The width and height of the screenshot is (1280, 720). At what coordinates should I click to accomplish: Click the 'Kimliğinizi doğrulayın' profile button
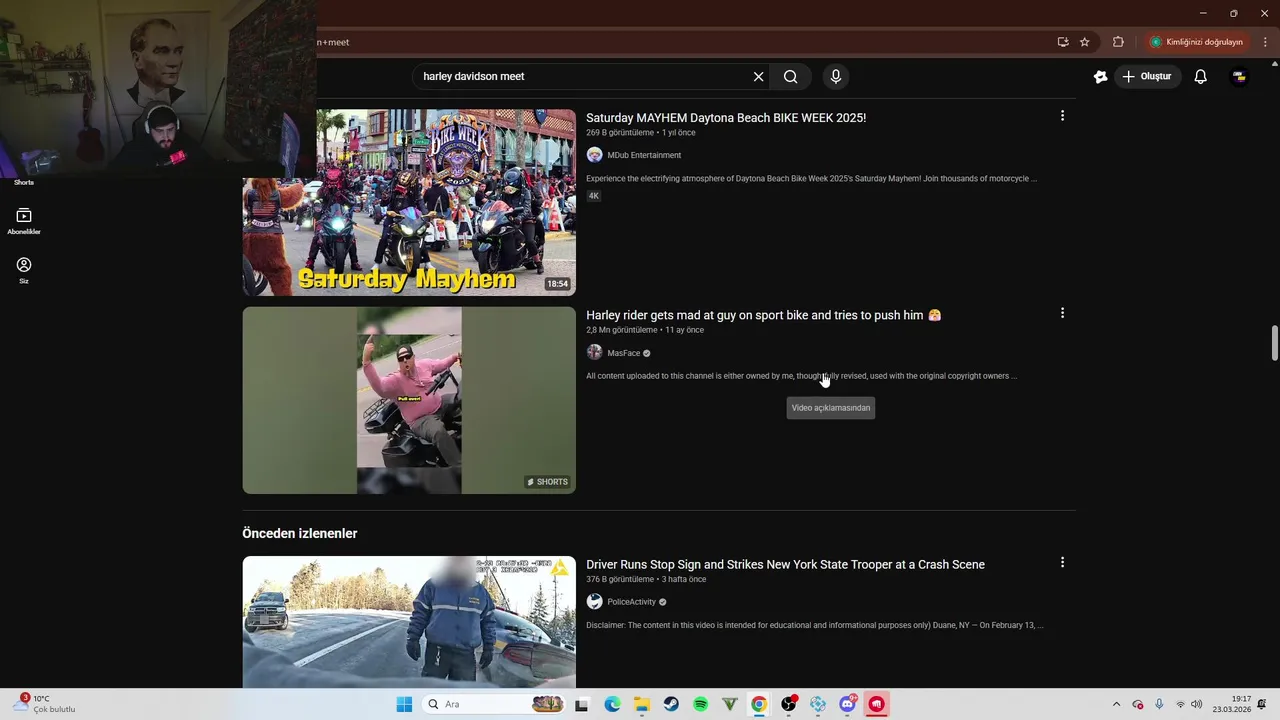1196,42
